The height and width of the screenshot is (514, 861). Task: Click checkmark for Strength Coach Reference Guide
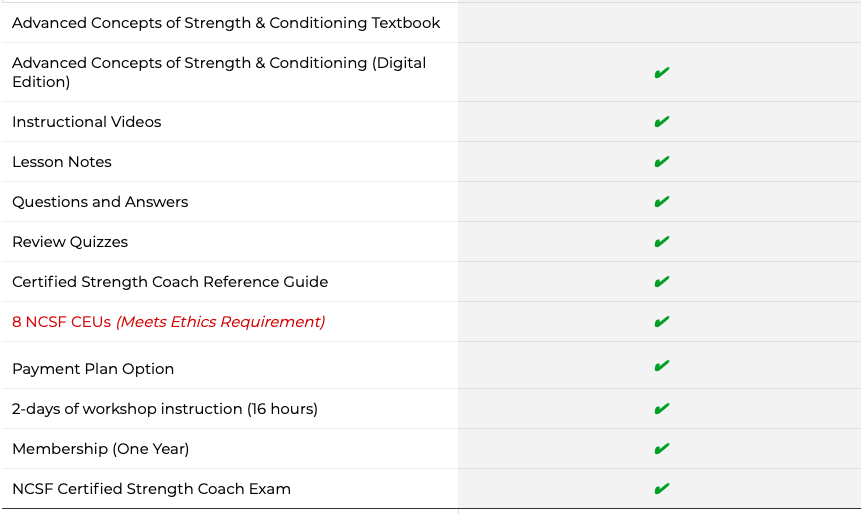661,282
